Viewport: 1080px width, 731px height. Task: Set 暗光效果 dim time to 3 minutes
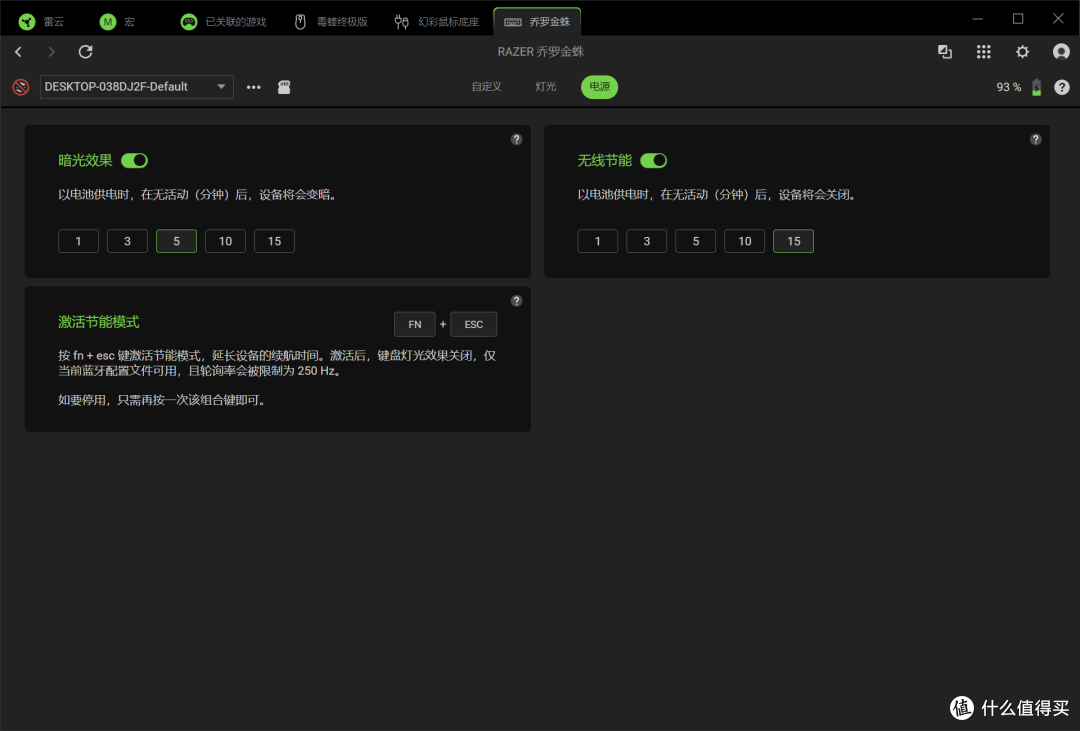point(127,241)
